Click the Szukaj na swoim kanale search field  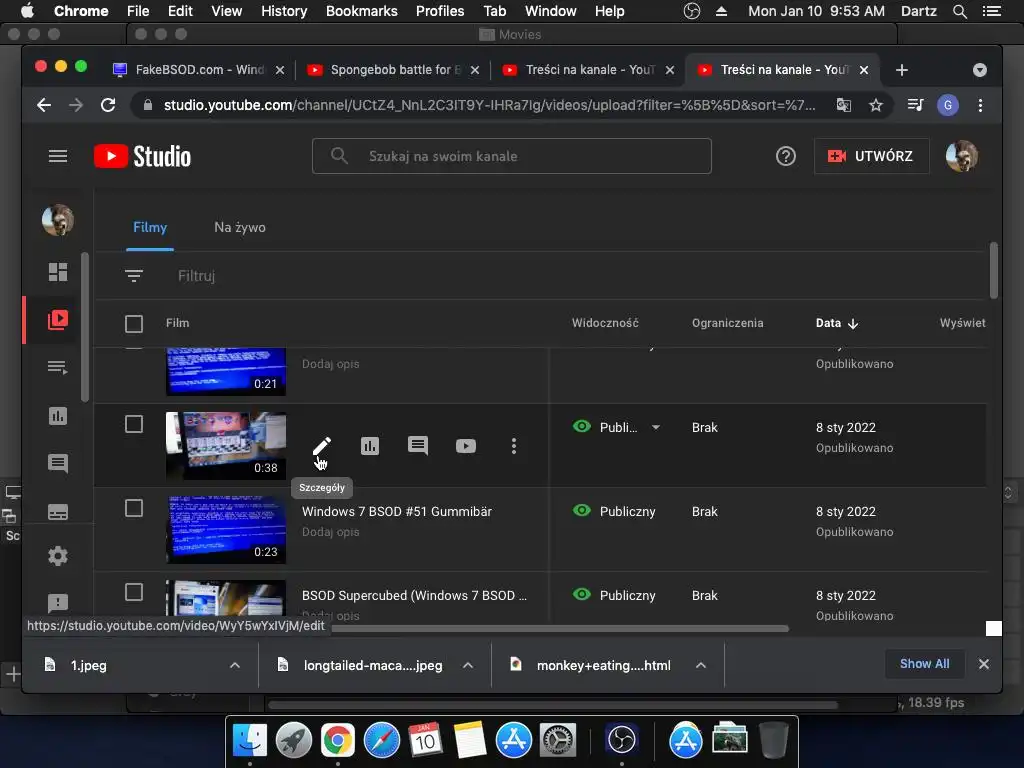click(511, 156)
